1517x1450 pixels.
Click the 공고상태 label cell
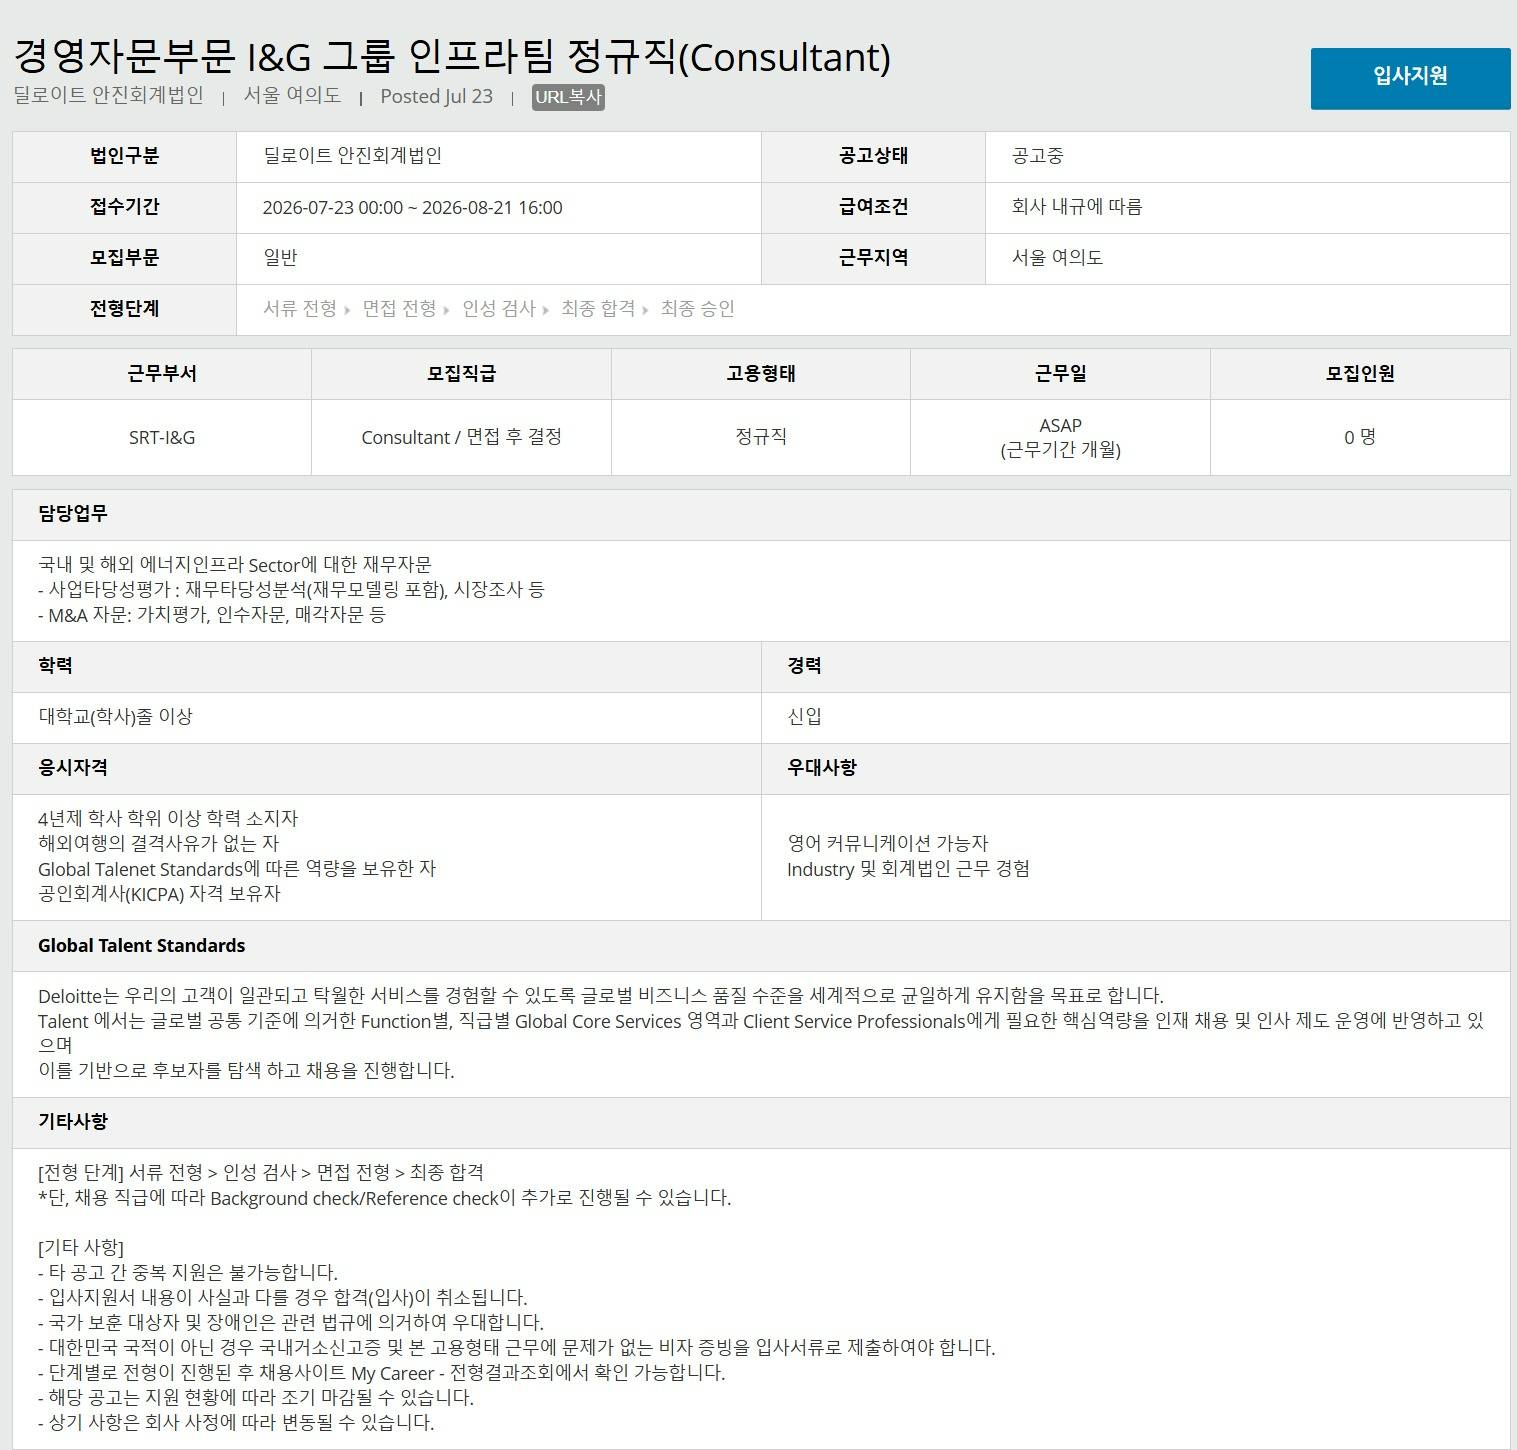(873, 156)
